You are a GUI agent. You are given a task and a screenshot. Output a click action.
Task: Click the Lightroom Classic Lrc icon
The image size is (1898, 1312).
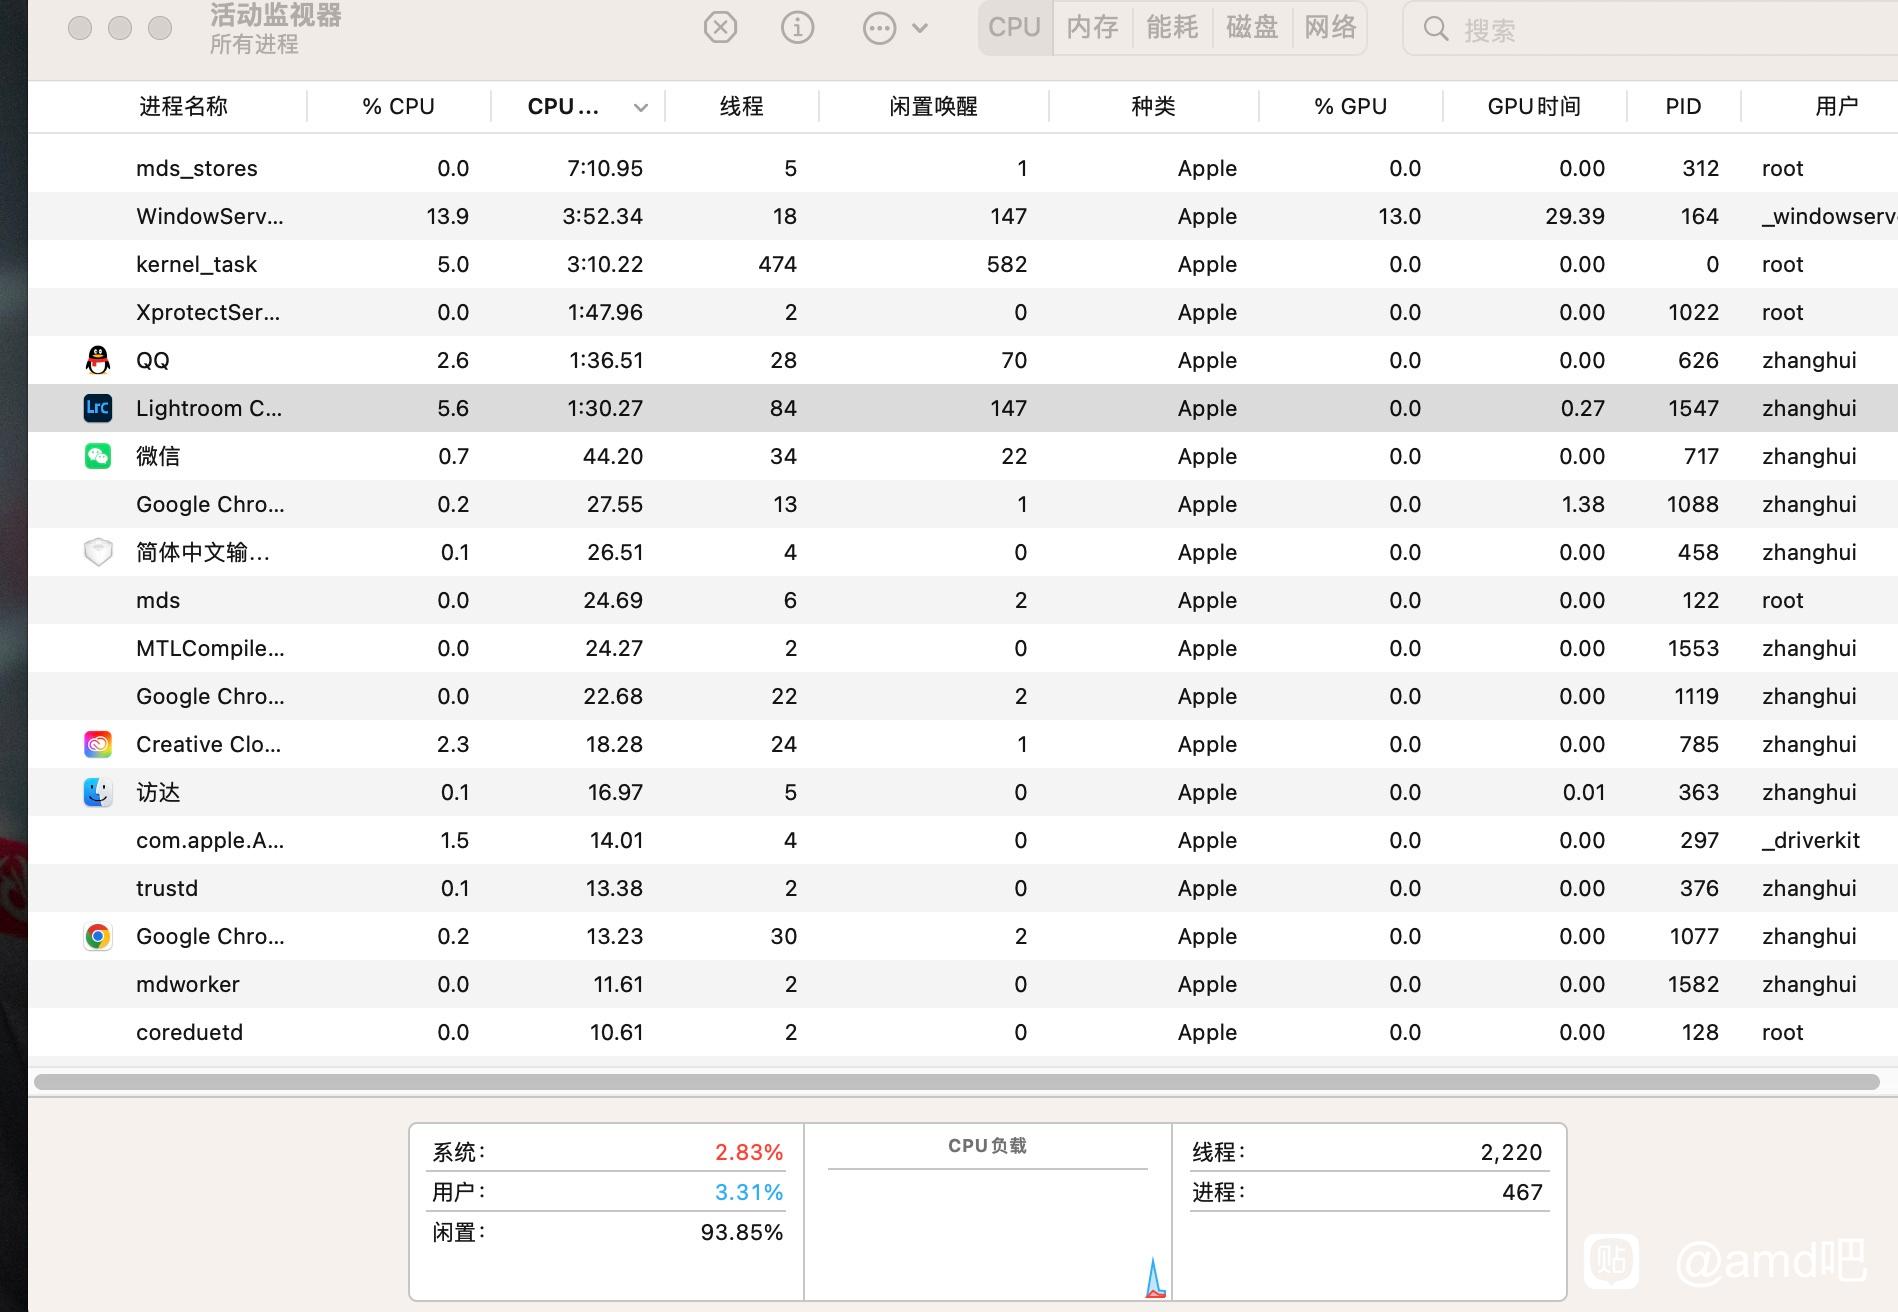98,408
